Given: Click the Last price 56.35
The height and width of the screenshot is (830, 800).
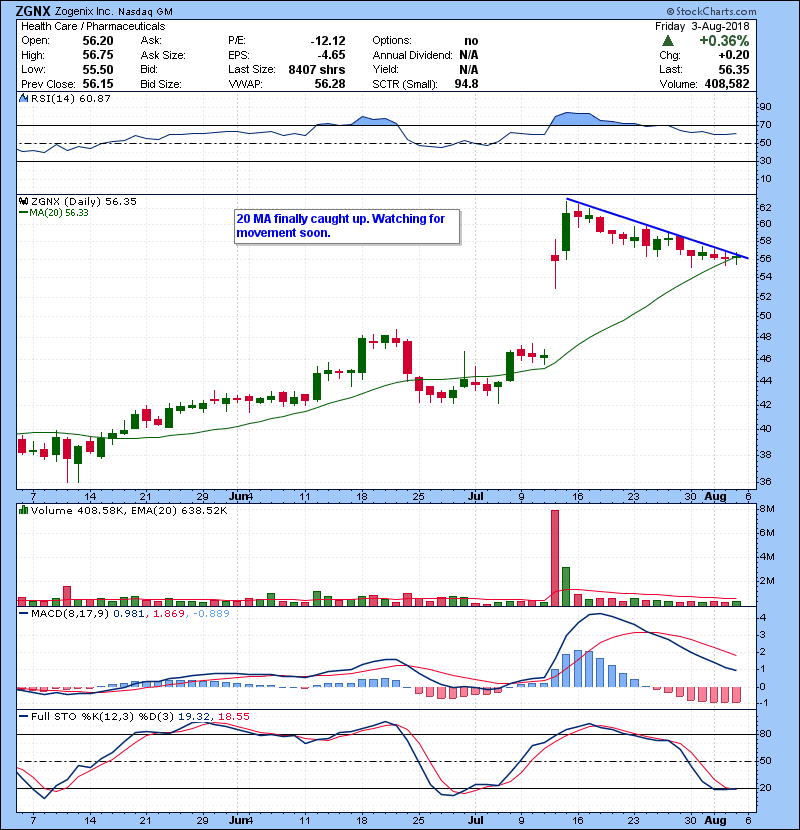Looking at the screenshot, I should (x=734, y=69).
